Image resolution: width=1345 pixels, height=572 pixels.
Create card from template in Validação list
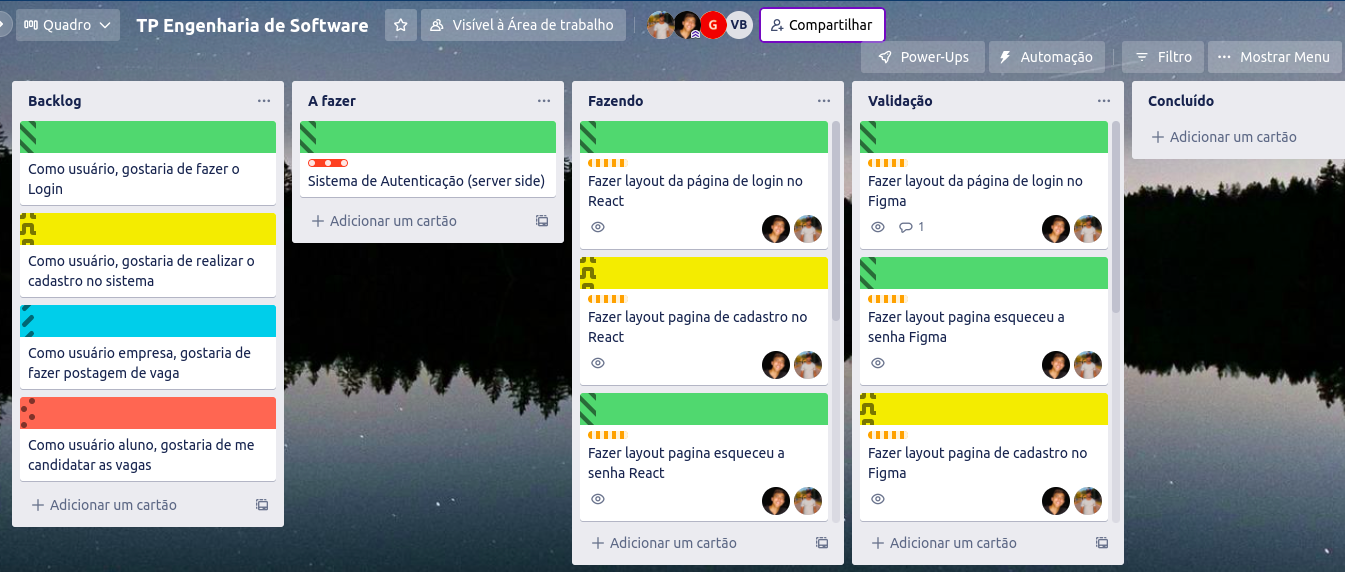click(x=1102, y=543)
